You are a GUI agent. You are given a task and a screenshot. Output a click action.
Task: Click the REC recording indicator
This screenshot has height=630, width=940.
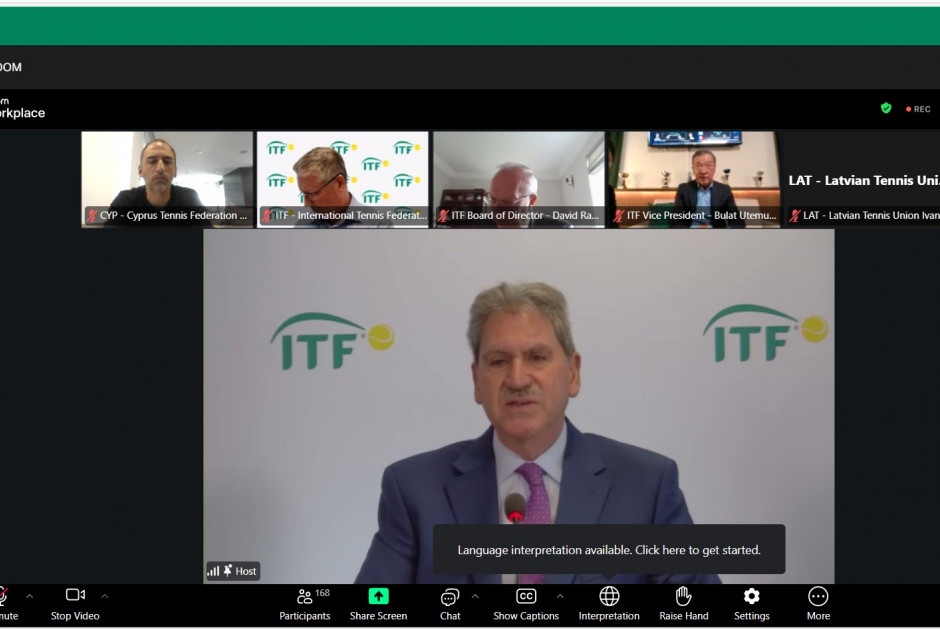tap(918, 109)
